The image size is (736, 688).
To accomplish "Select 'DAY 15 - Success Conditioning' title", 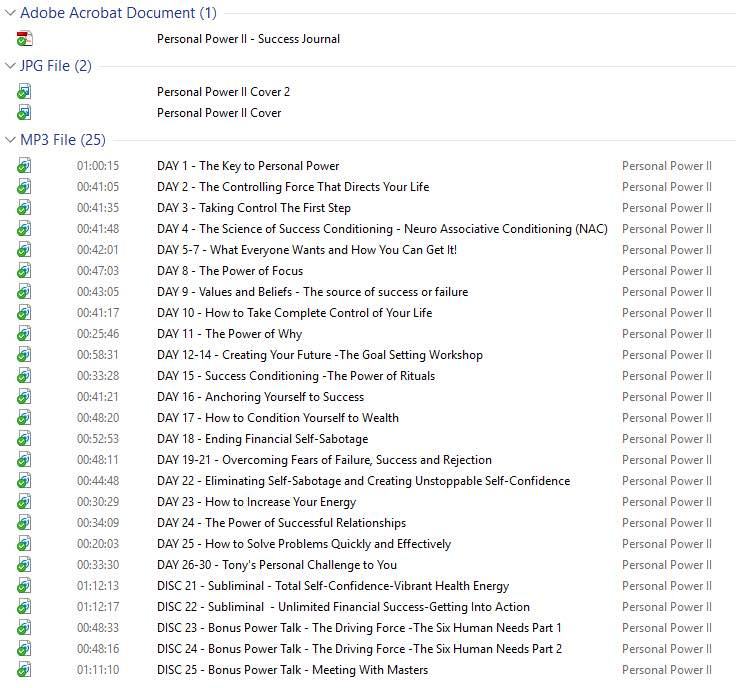I will (x=296, y=376).
